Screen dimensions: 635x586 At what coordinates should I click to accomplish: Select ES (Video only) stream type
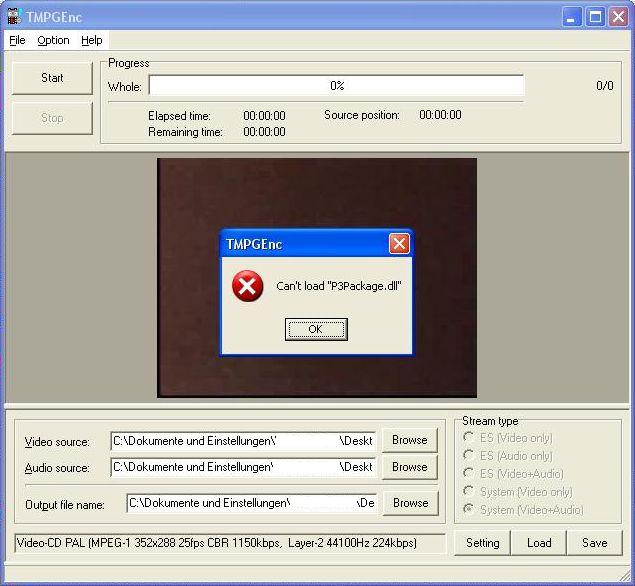(x=507, y=438)
